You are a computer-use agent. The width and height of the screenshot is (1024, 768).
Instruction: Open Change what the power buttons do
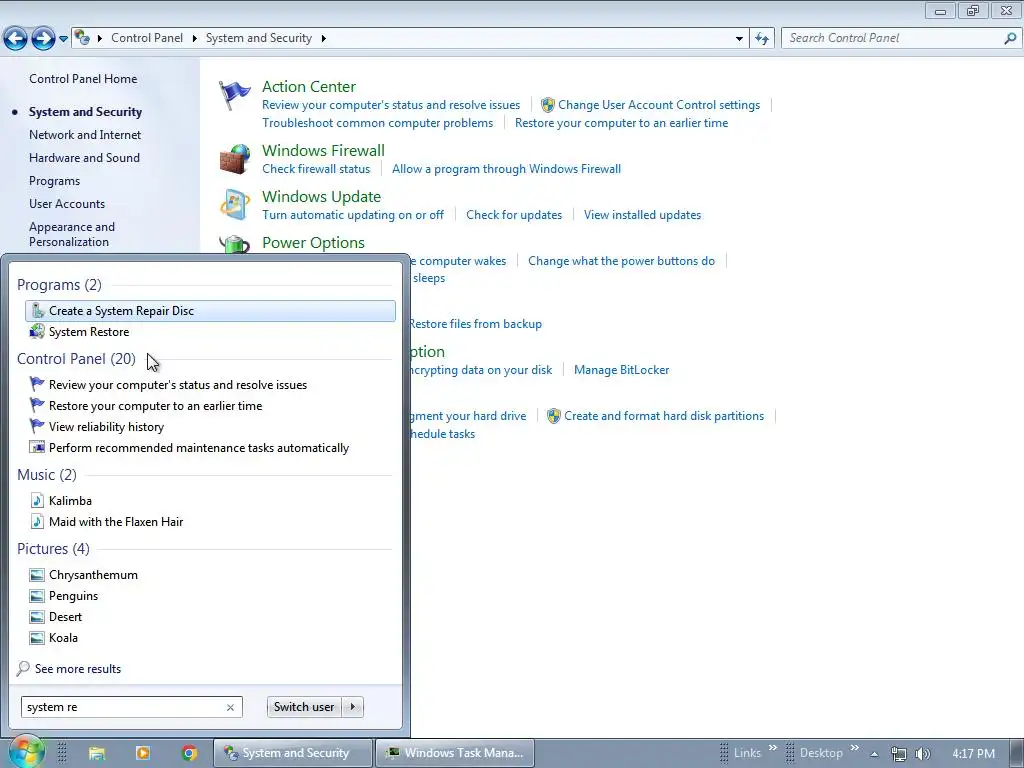point(622,261)
